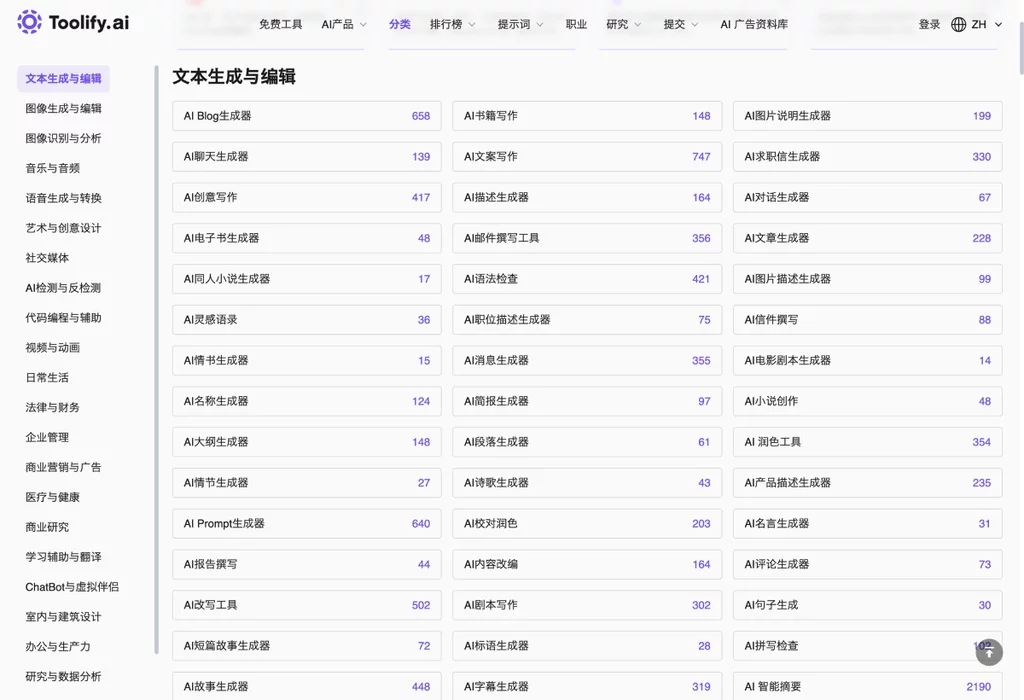Select the 分类 menu item
Image resolution: width=1024 pixels, height=700 pixels.
[x=399, y=24]
